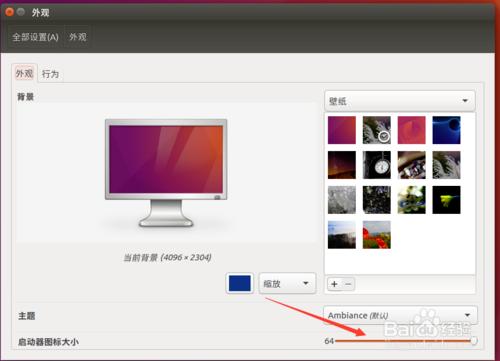Click the 外观 breadcrumb button in header
This screenshot has width=500, height=361.
tap(78, 37)
